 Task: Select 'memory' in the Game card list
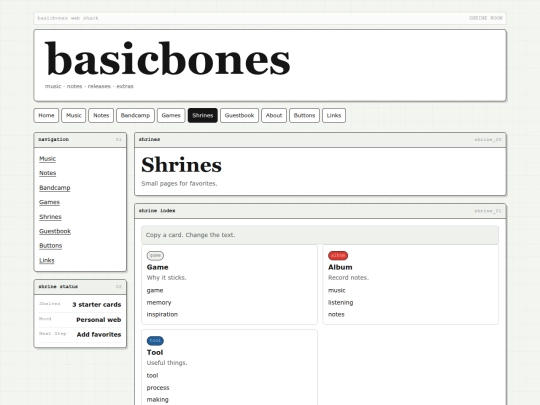point(159,302)
